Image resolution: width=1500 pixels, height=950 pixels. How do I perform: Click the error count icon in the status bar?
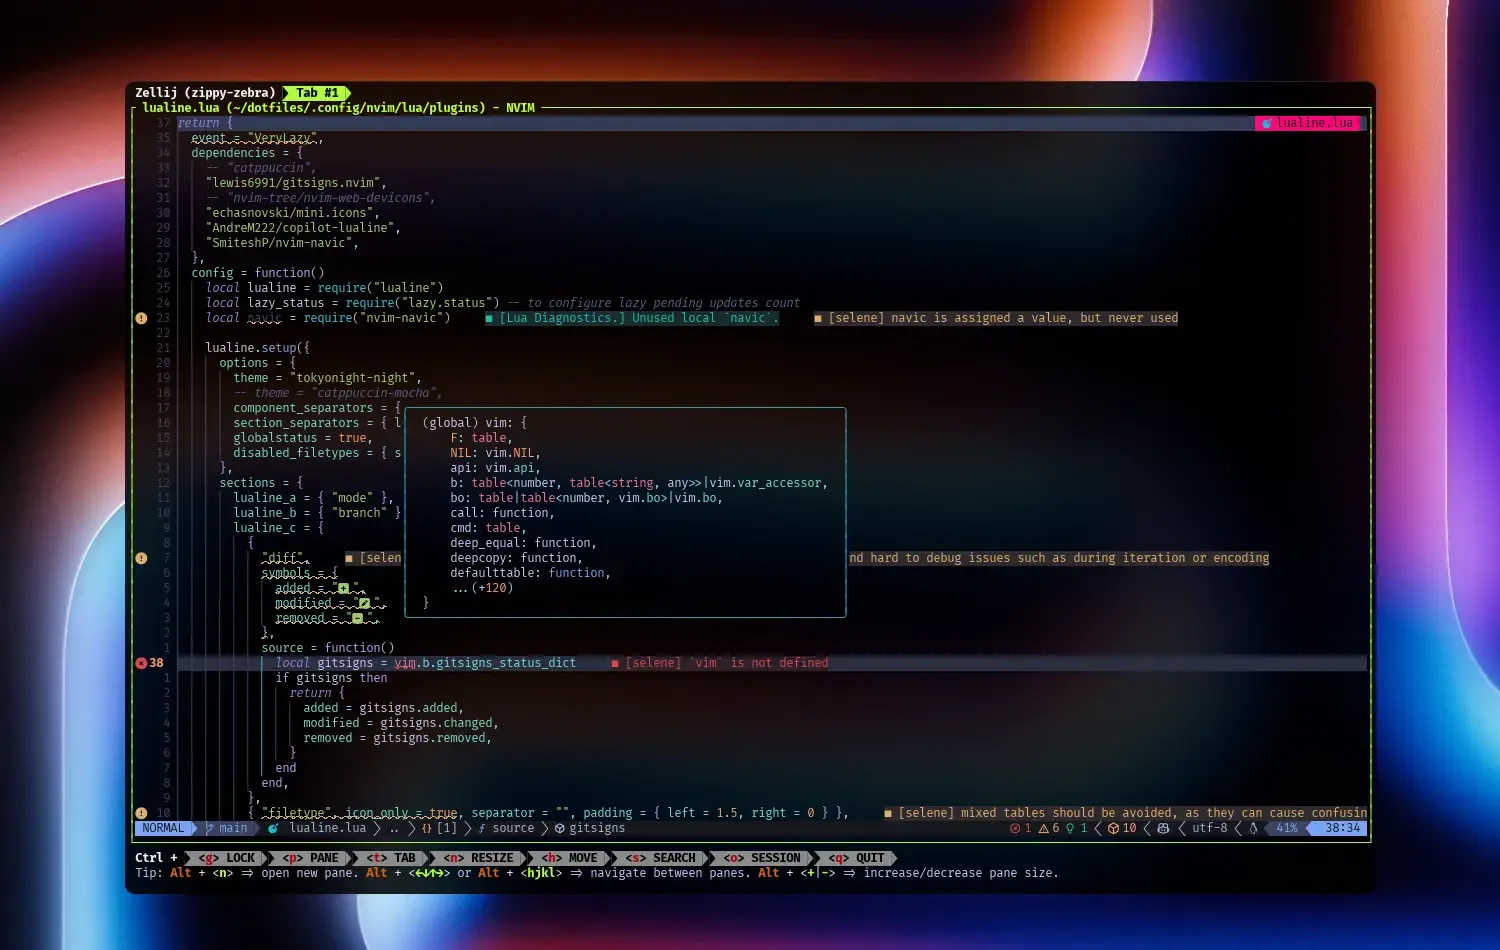[x=1015, y=828]
